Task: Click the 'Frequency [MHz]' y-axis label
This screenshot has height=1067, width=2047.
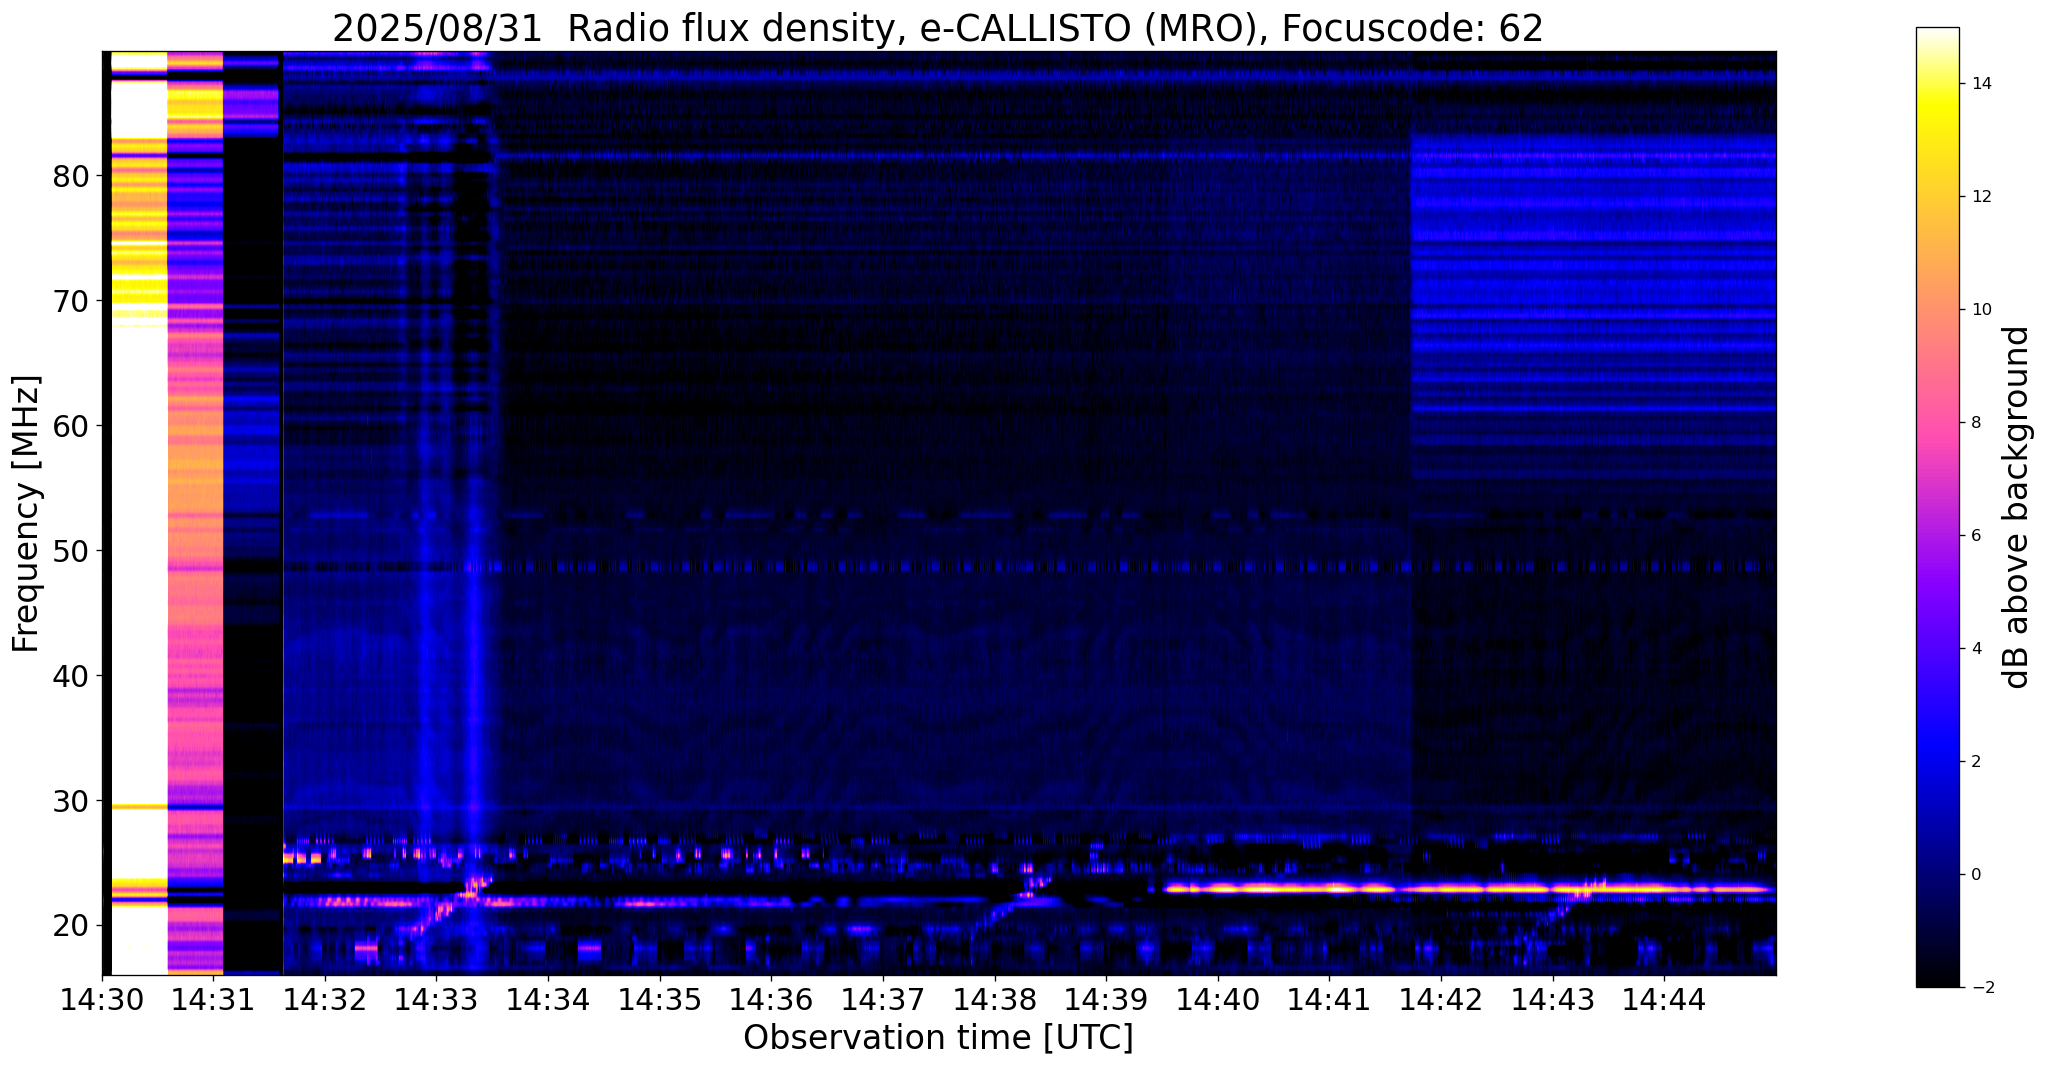Action: coord(27,514)
